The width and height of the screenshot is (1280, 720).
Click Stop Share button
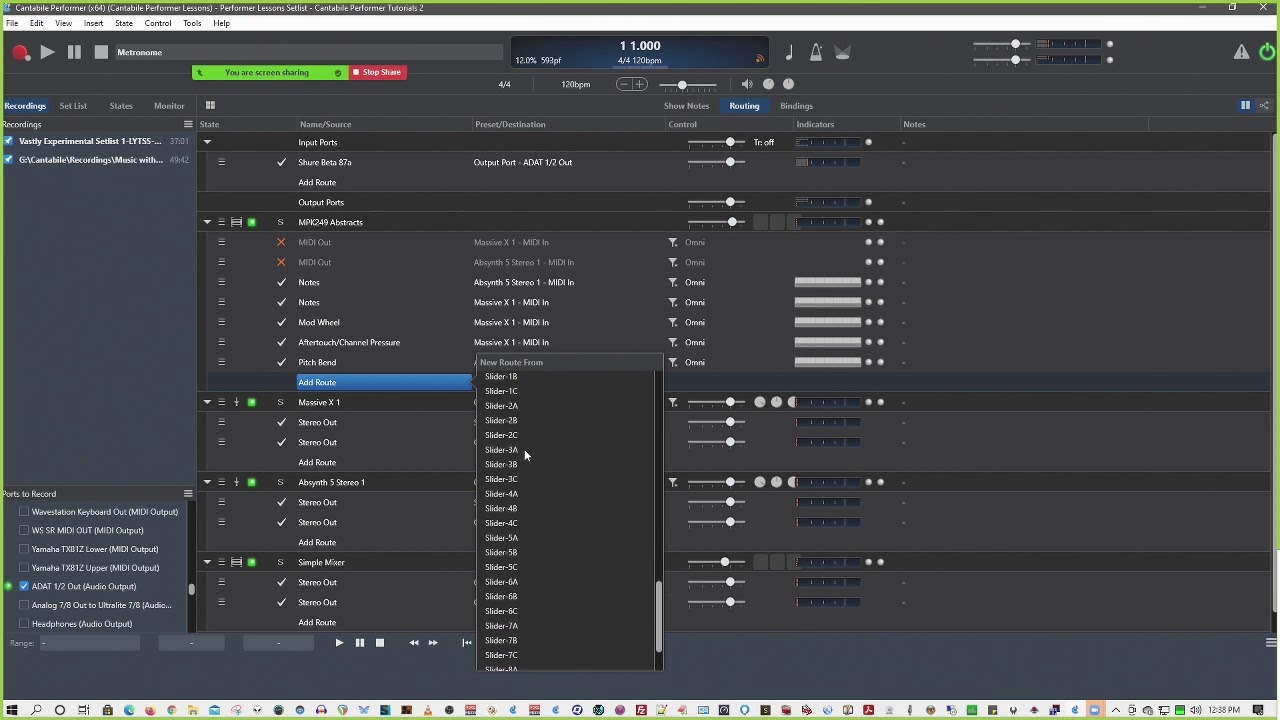tap(377, 72)
